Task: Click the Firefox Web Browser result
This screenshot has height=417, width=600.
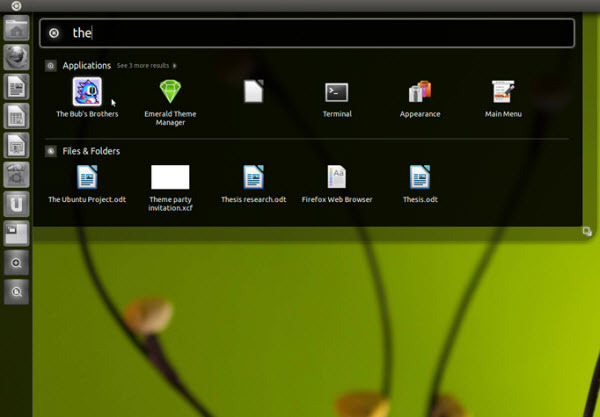Action: click(x=337, y=178)
